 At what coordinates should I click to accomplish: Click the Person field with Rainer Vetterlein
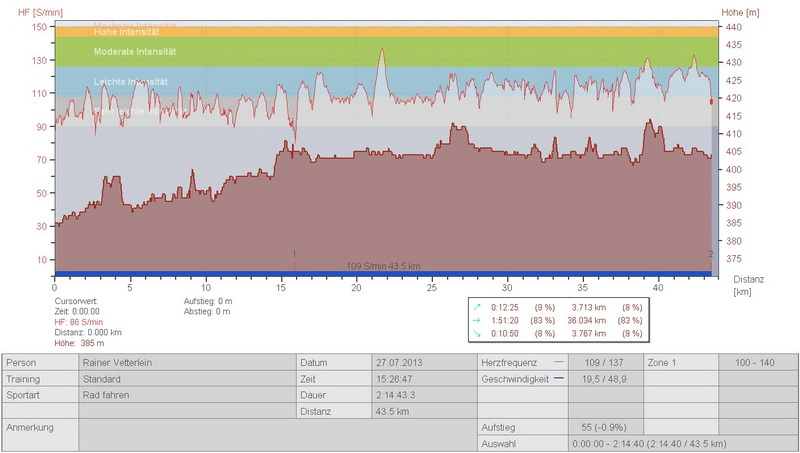click(187, 361)
